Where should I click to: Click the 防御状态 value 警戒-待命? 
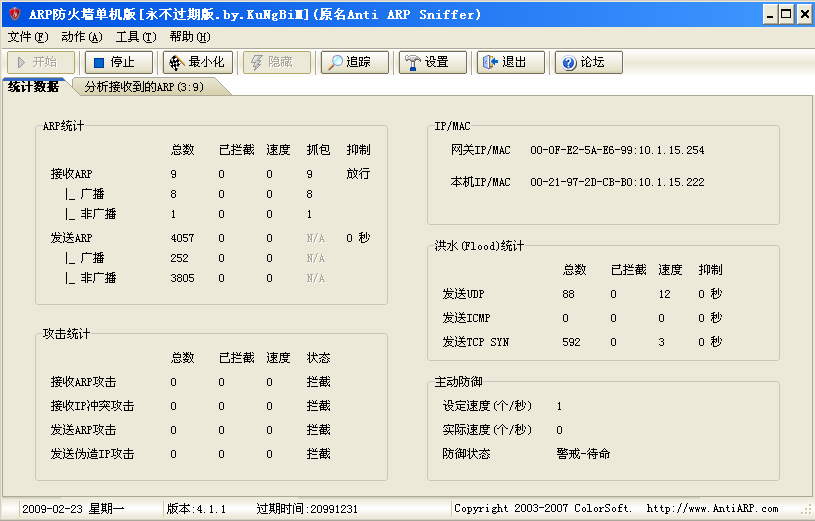(583, 454)
